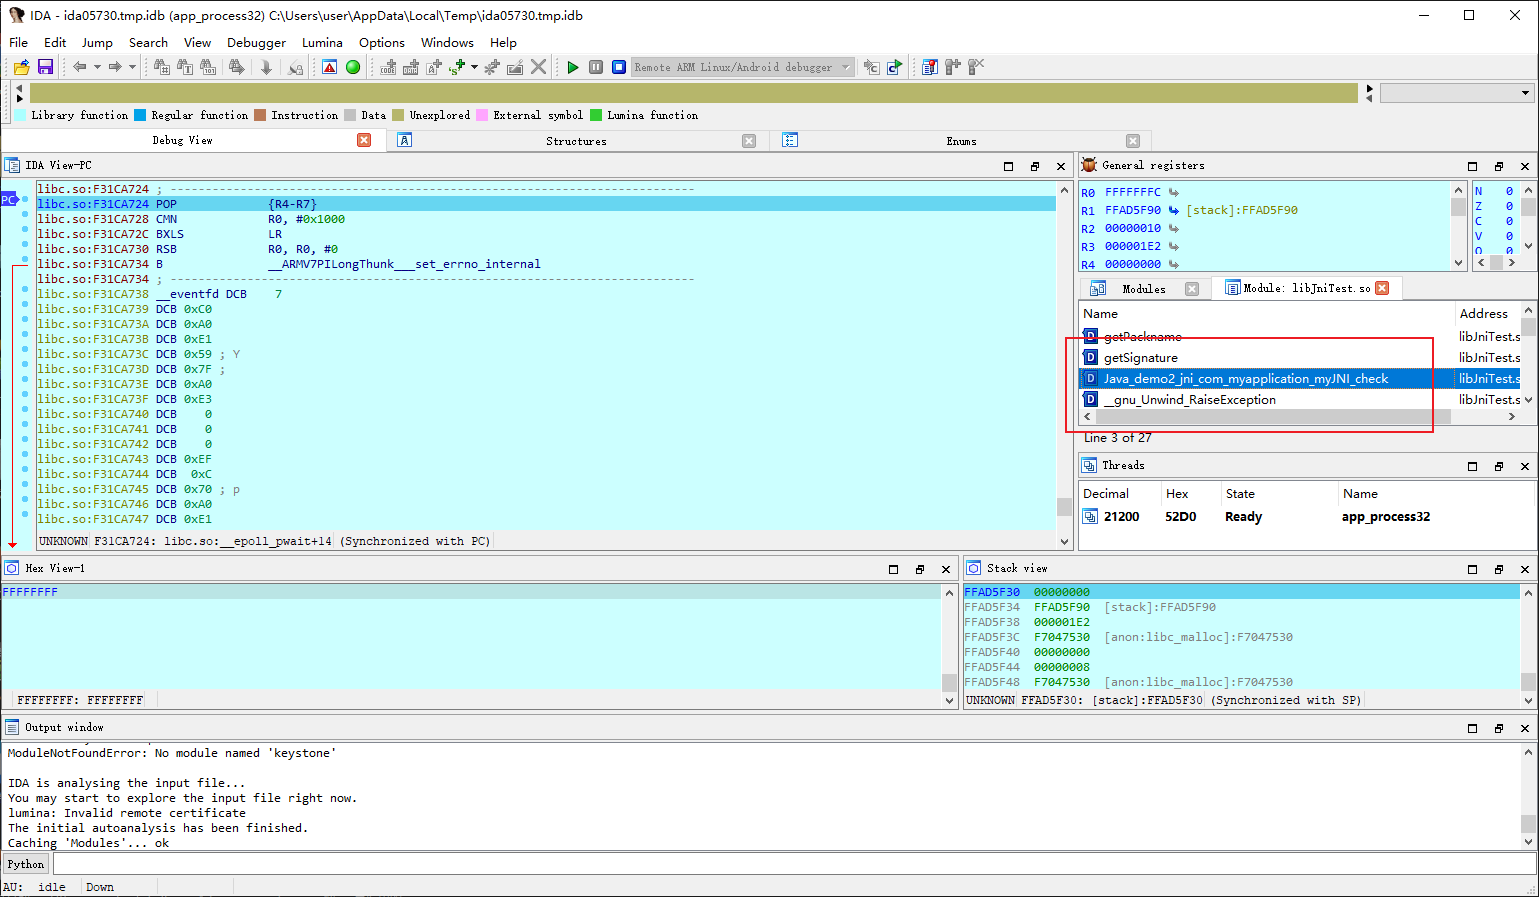The width and height of the screenshot is (1539, 897).
Task: Click the down arrow jump icon
Action: [x=266, y=67]
